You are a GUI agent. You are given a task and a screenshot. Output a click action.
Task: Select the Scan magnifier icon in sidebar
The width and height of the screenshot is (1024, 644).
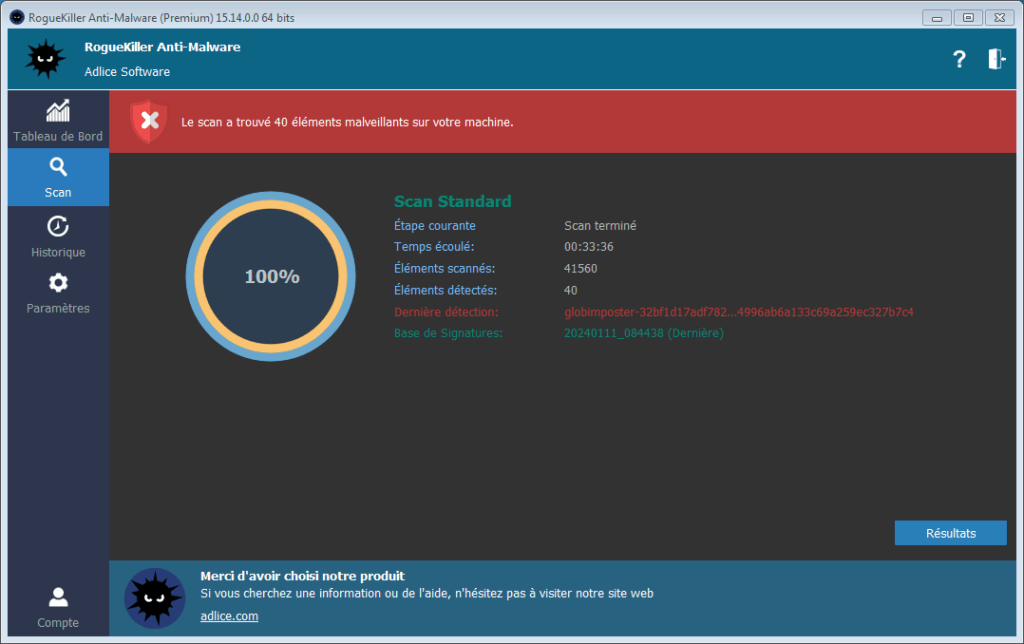click(58, 167)
